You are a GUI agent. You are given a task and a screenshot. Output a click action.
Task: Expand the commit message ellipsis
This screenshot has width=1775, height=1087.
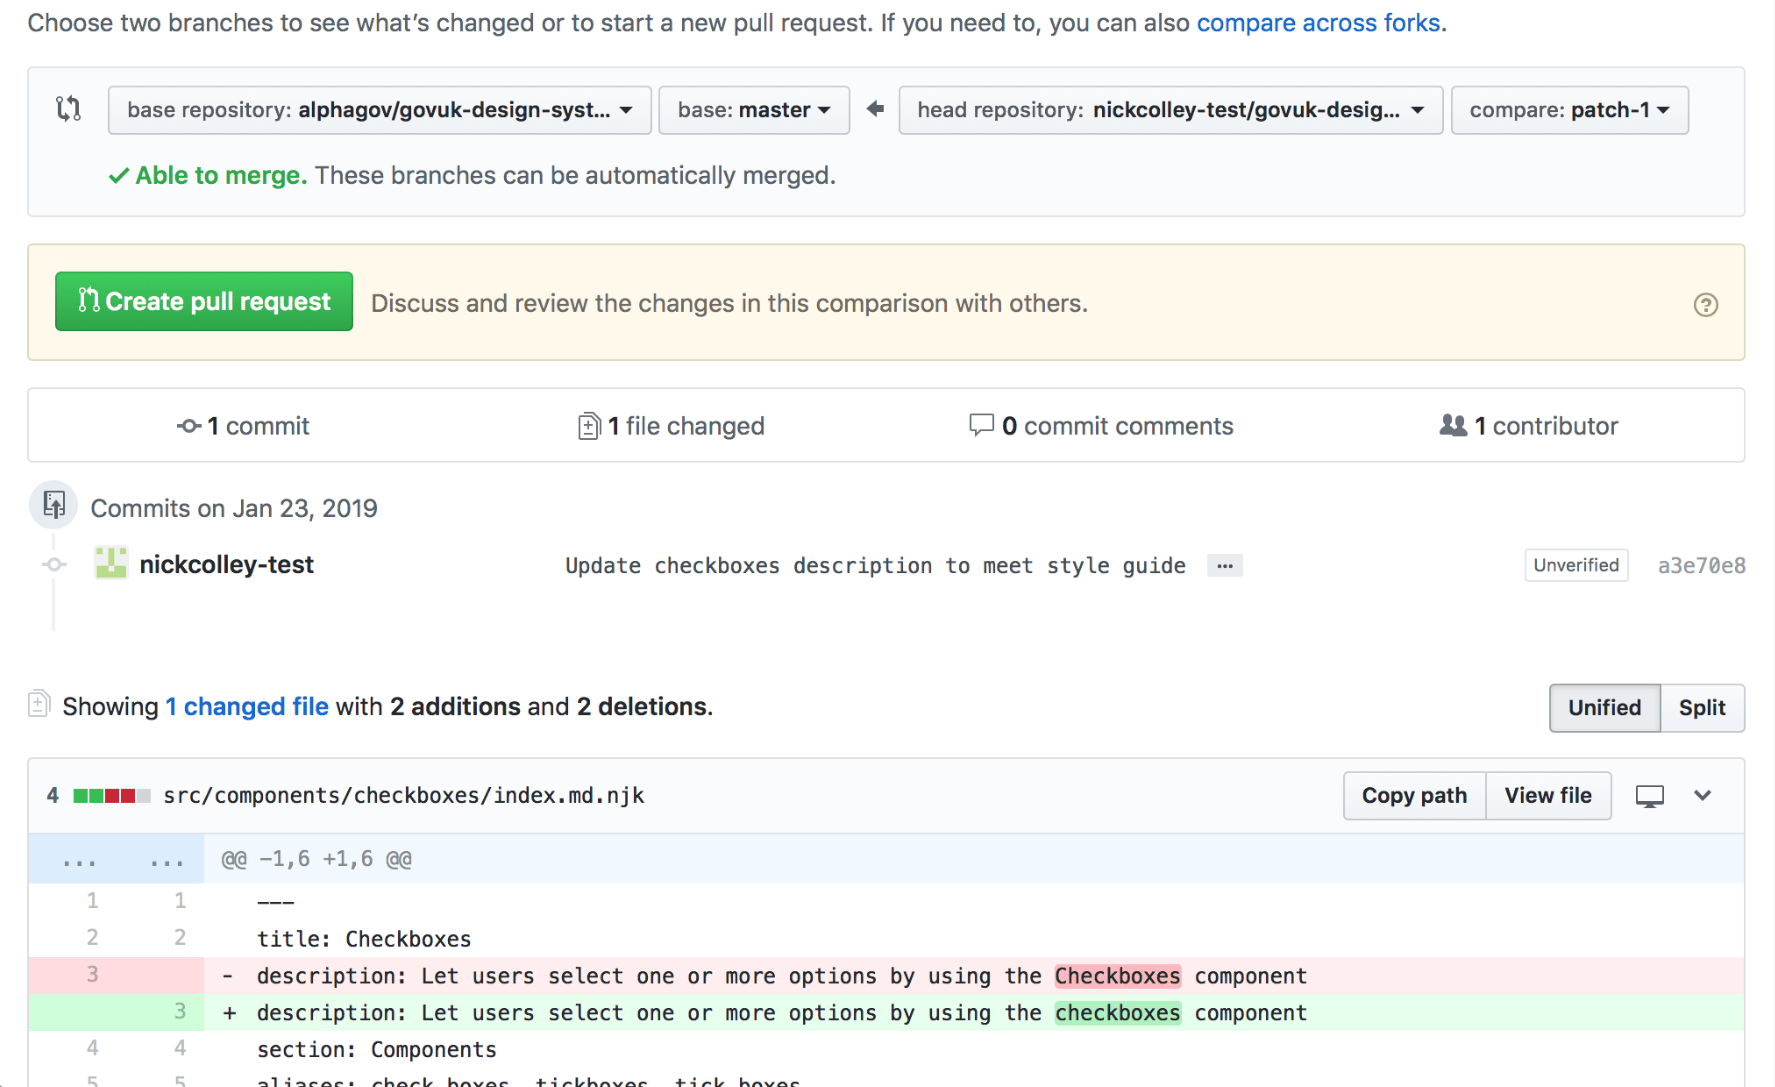[1224, 565]
